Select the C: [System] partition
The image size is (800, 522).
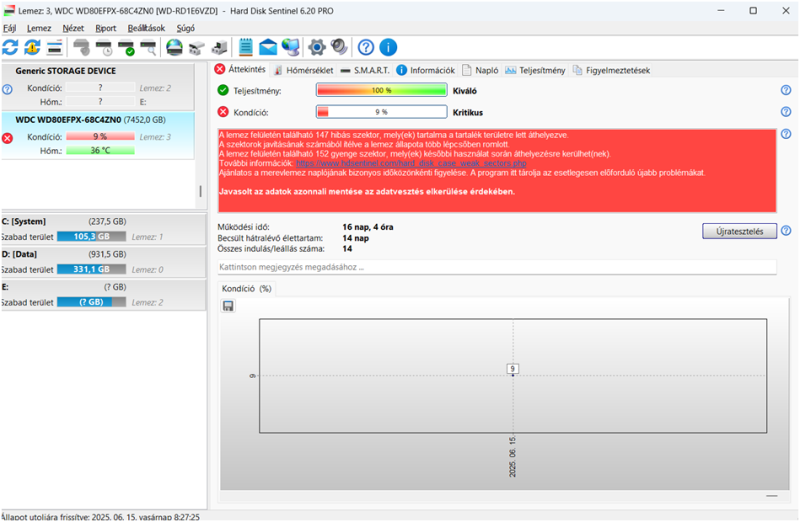[104, 229]
